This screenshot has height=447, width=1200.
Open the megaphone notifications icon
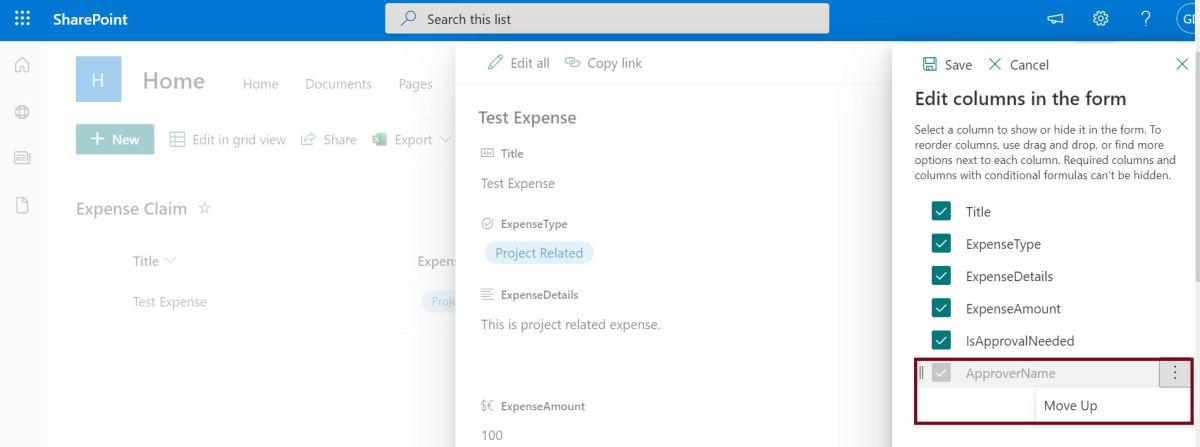[1055, 19]
